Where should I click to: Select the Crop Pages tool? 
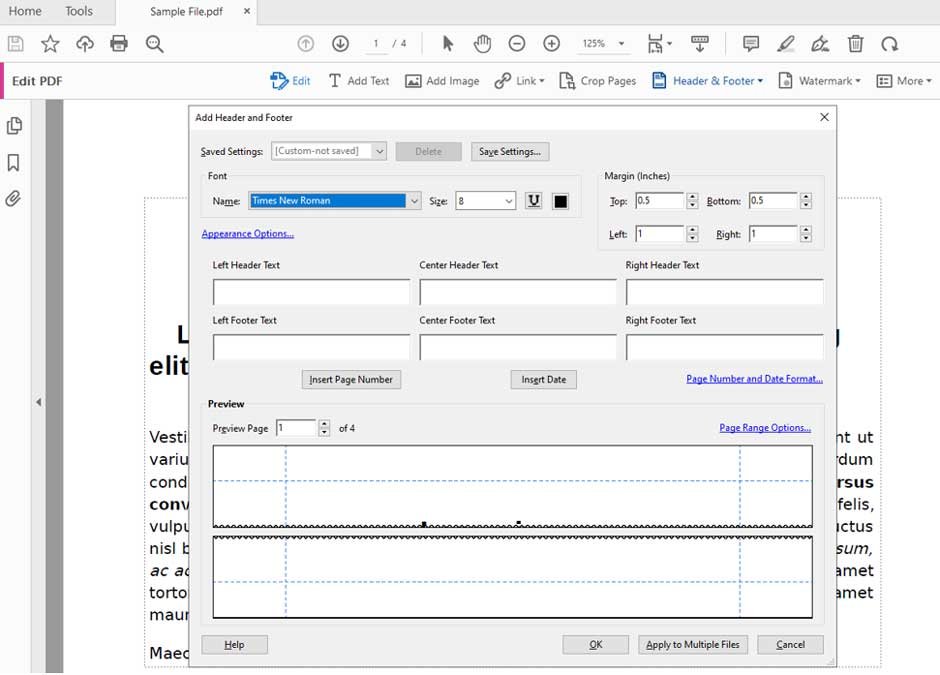pyautogui.click(x=597, y=80)
